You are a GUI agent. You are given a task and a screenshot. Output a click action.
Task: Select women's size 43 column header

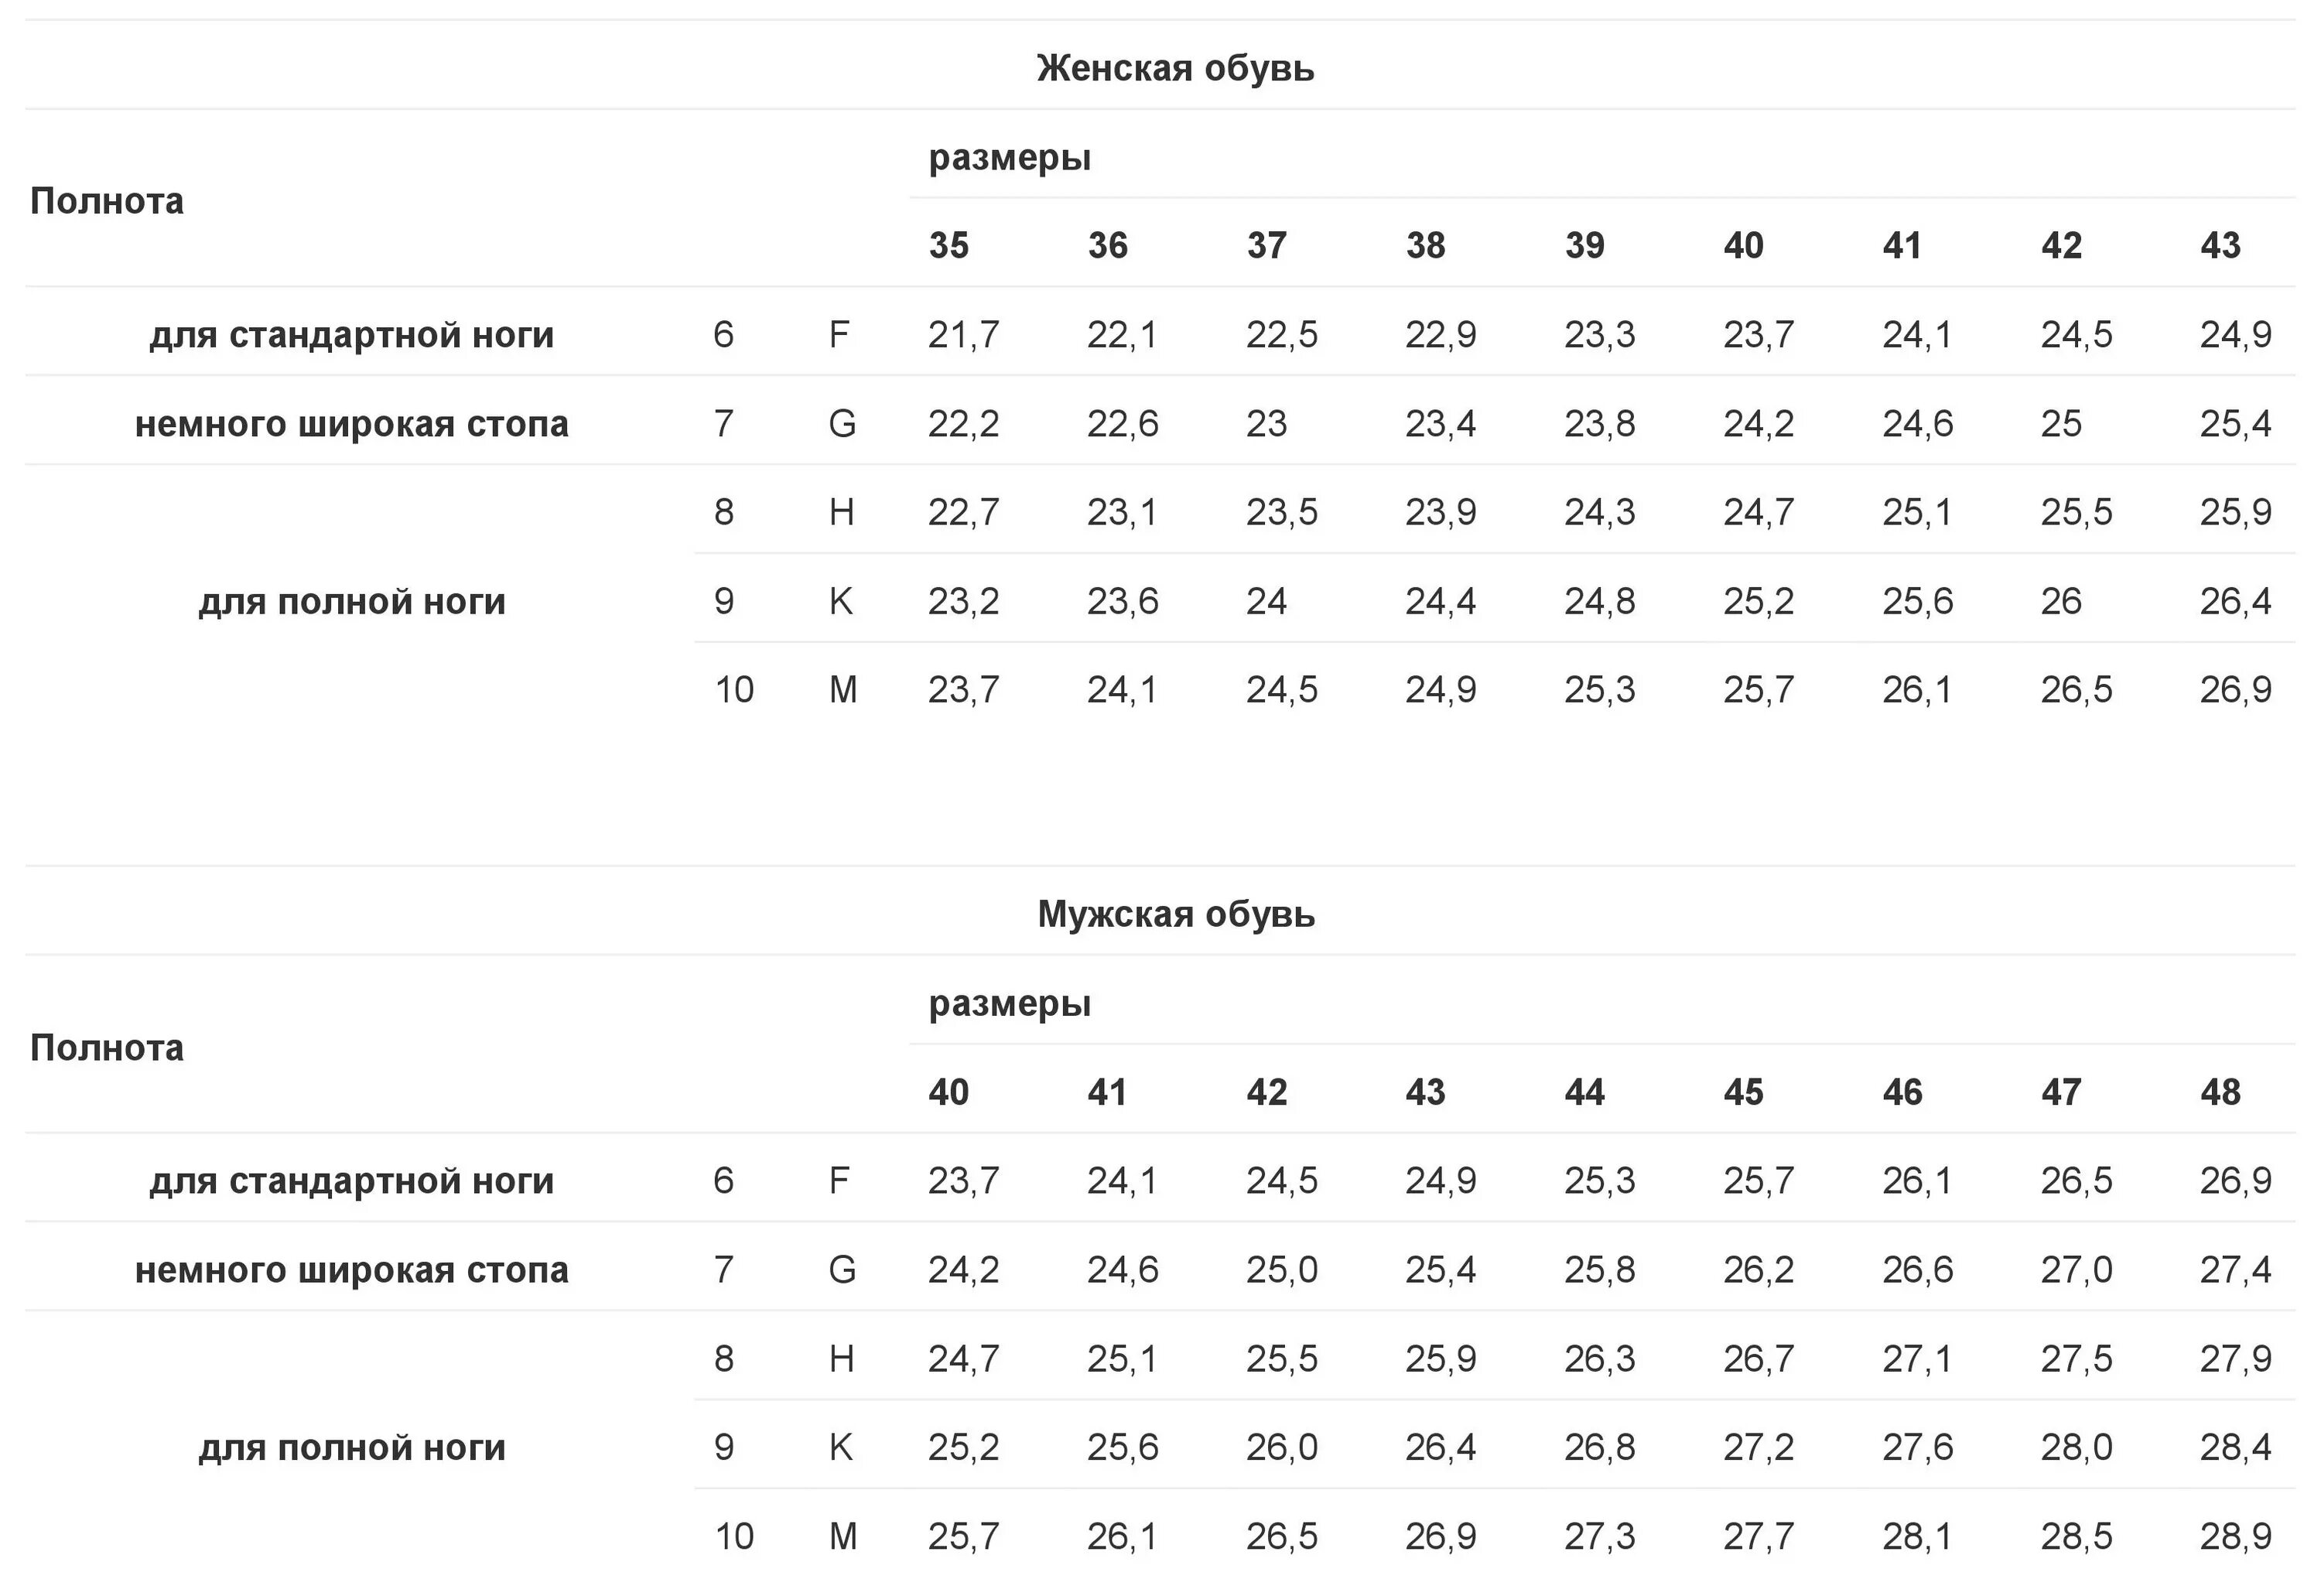2220,245
